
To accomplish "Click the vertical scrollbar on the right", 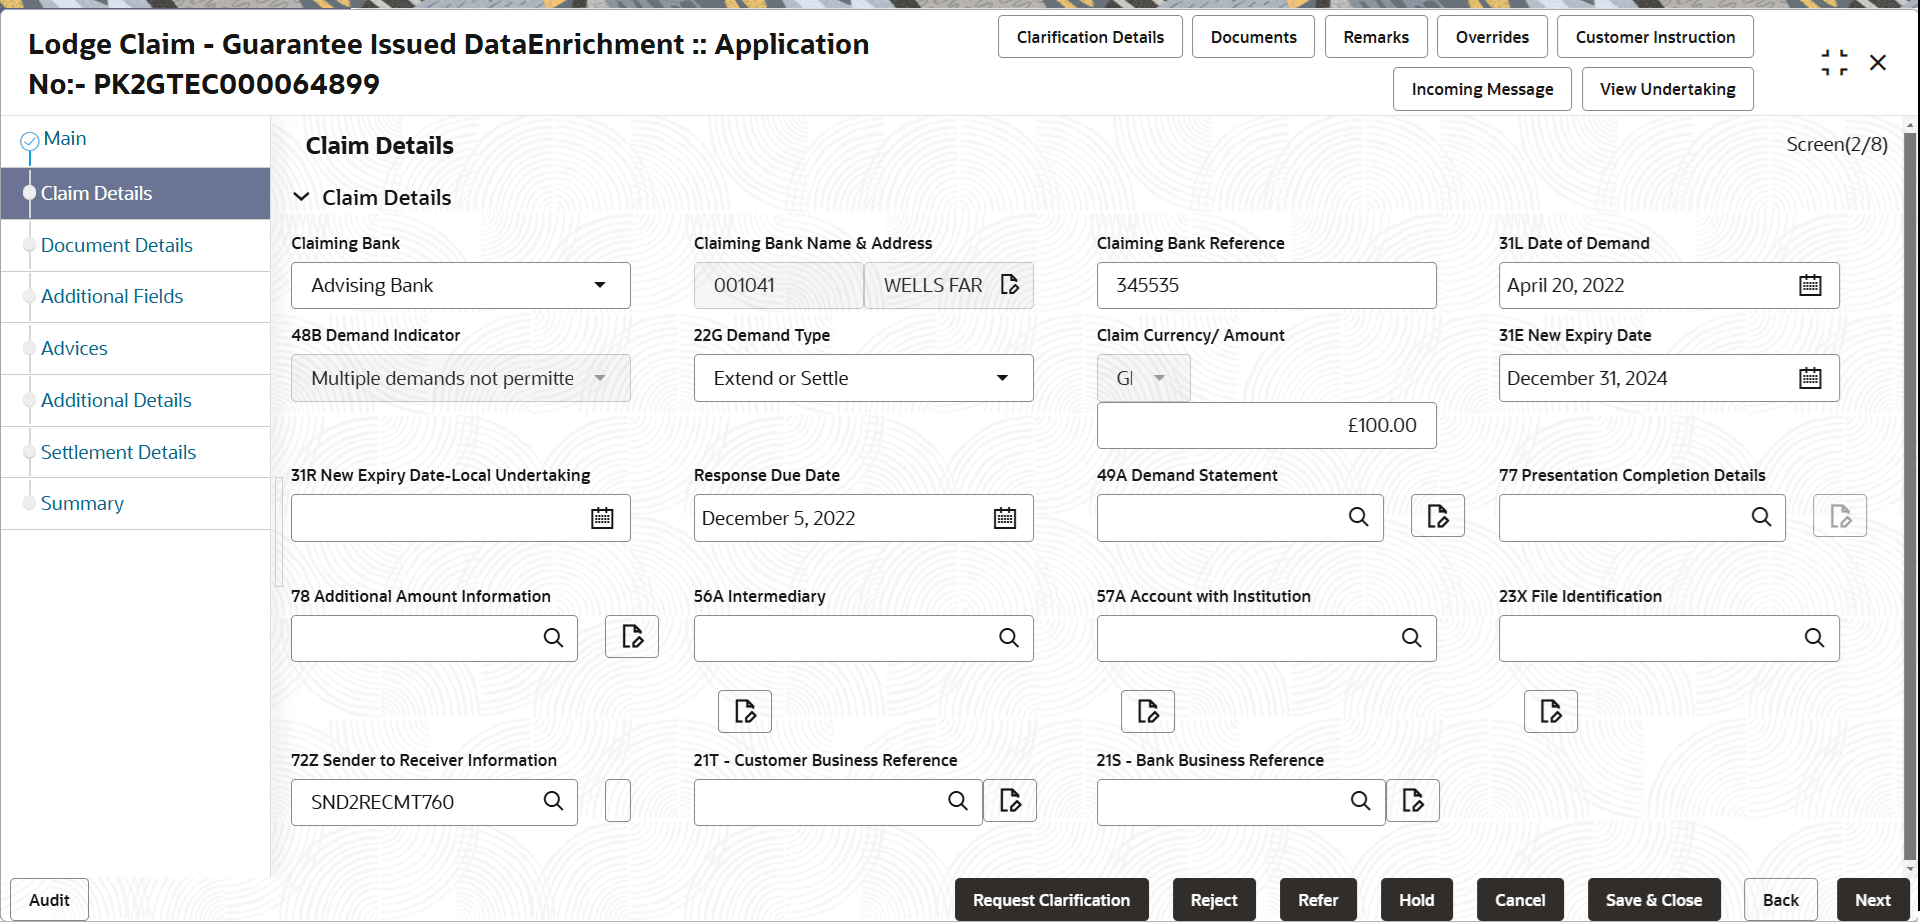I will coord(1910,500).
